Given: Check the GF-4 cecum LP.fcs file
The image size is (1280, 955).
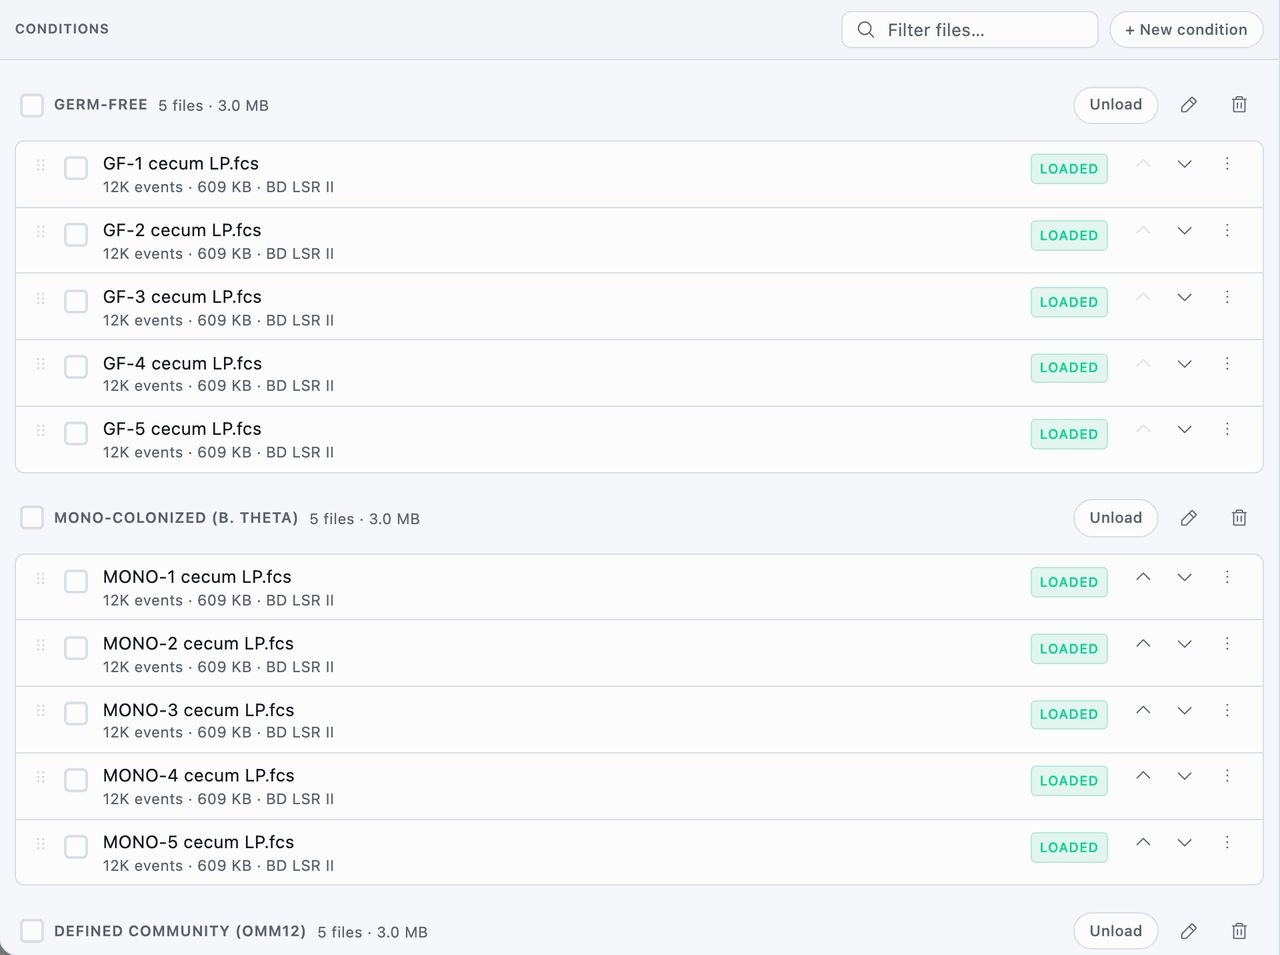Looking at the screenshot, I should (x=76, y=367).
